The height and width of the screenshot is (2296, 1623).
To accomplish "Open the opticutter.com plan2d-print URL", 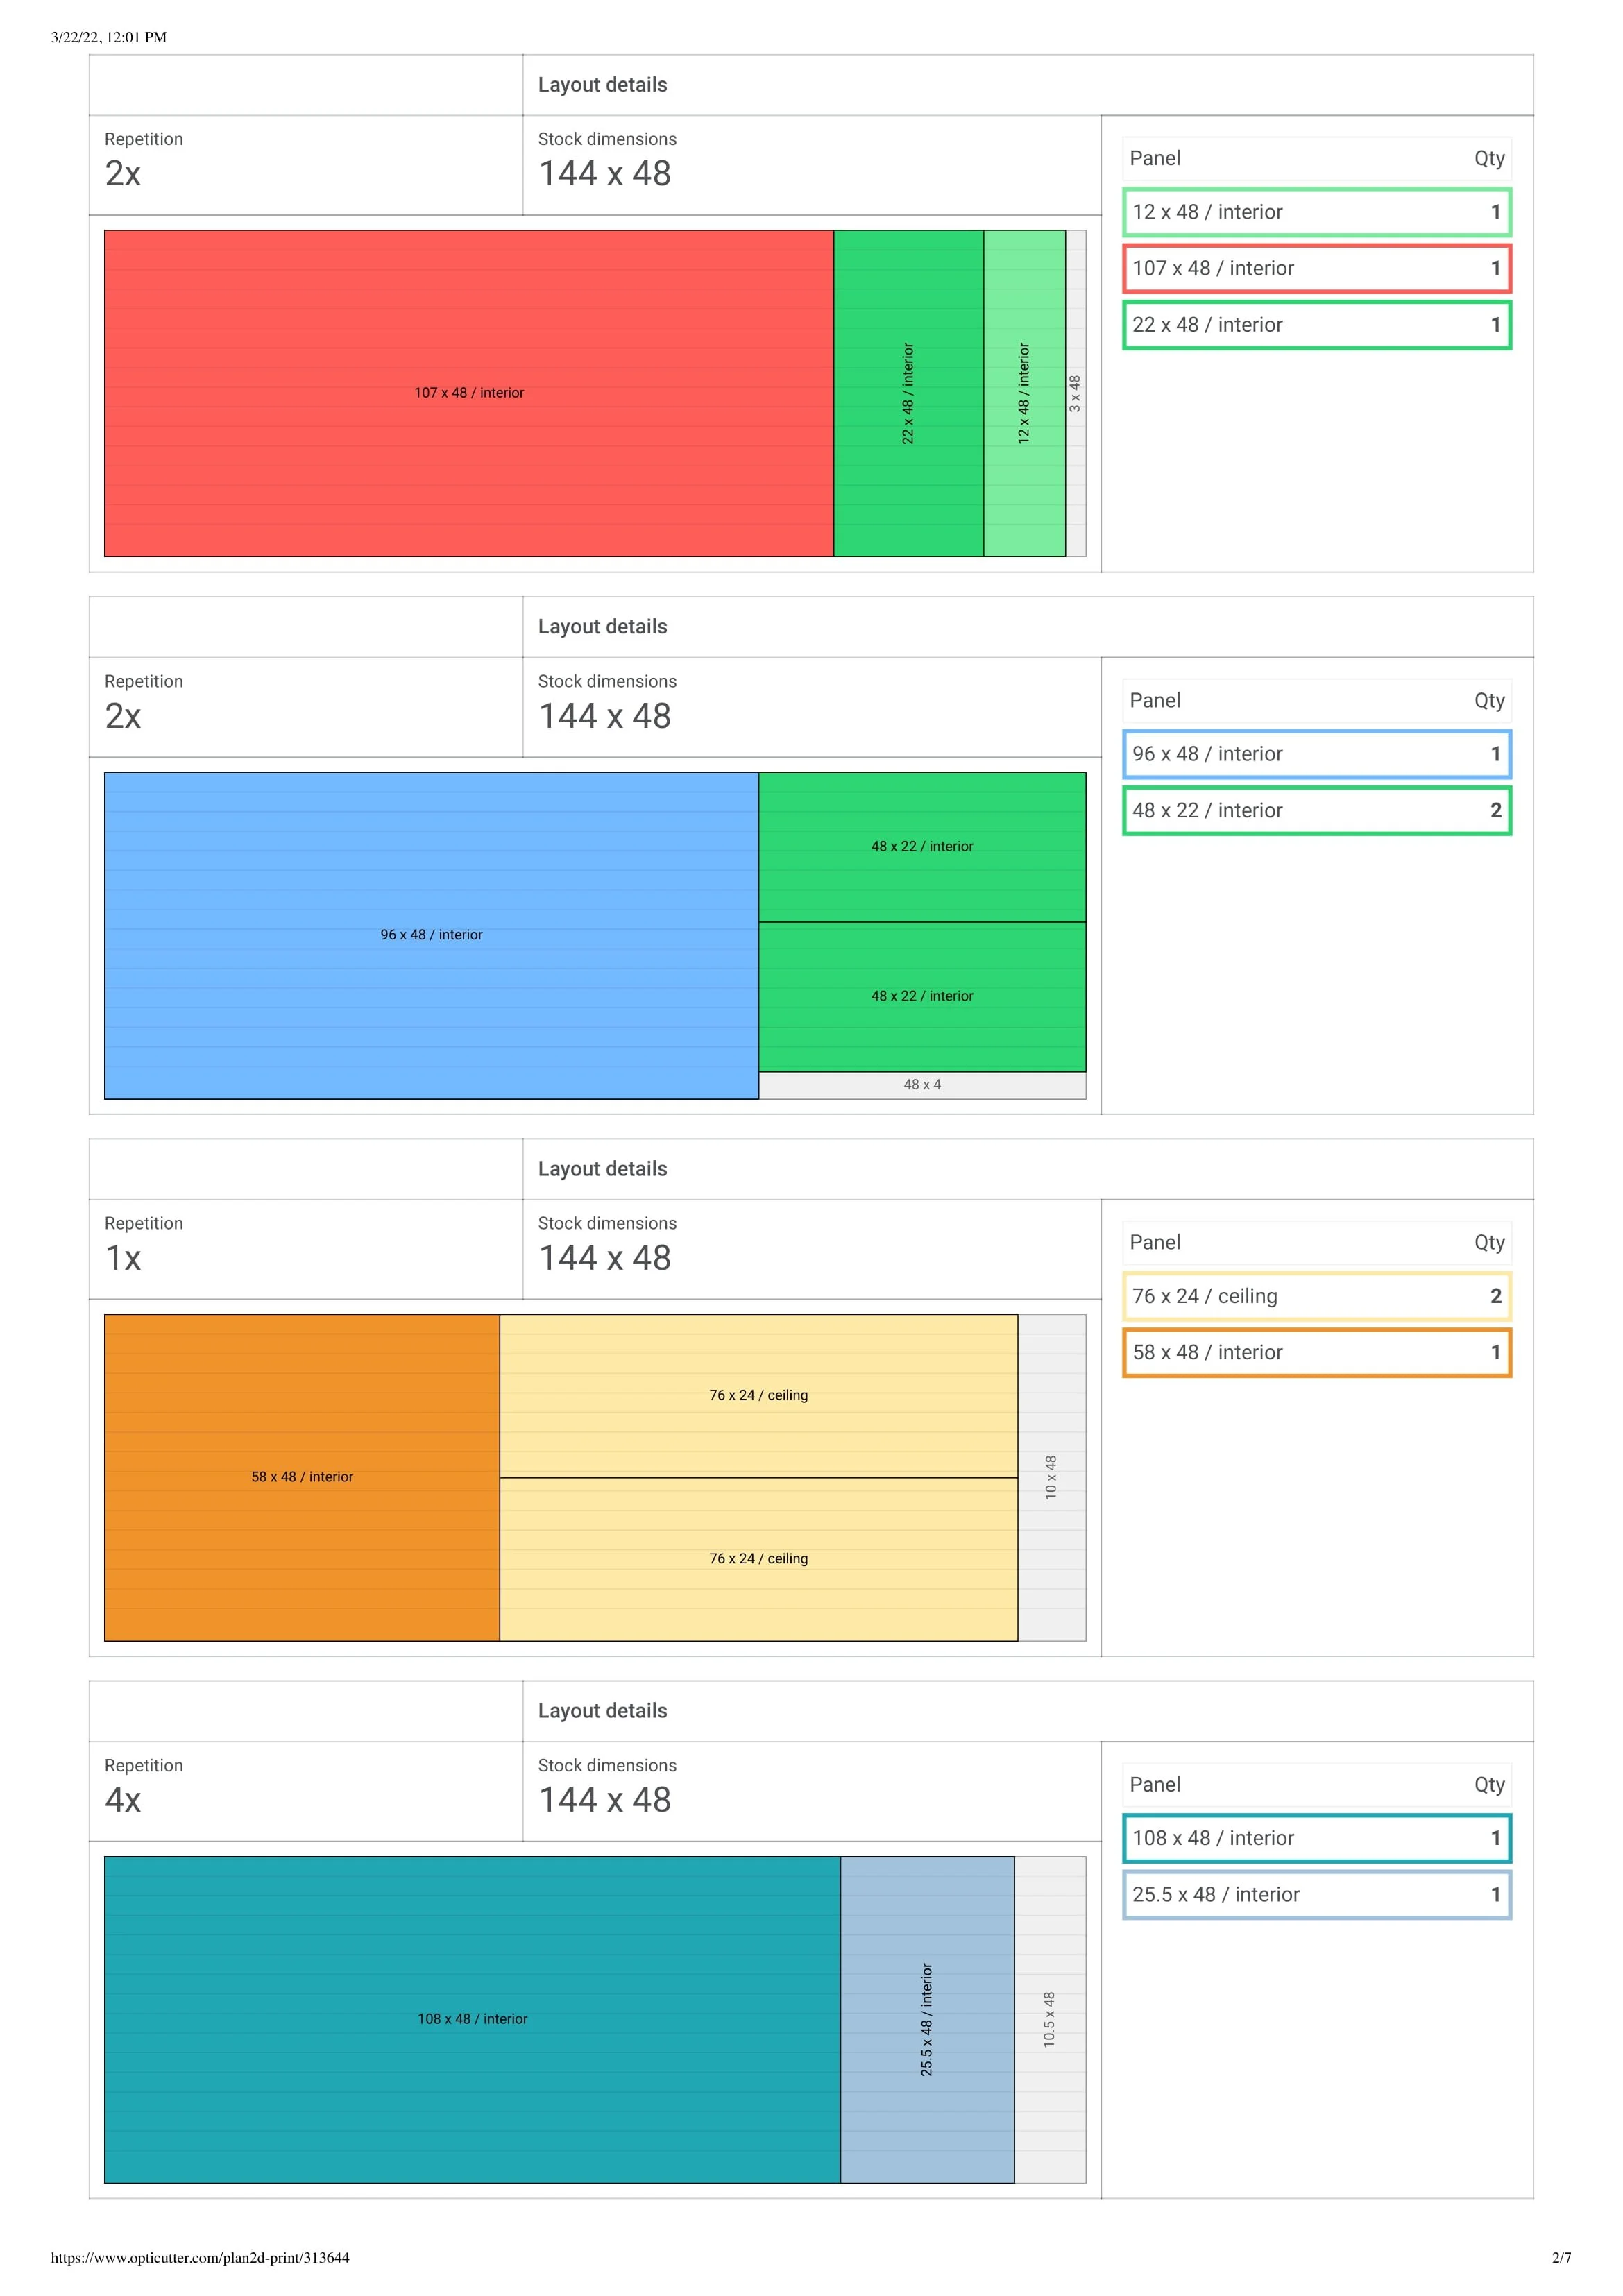I will coord(200,2258).
